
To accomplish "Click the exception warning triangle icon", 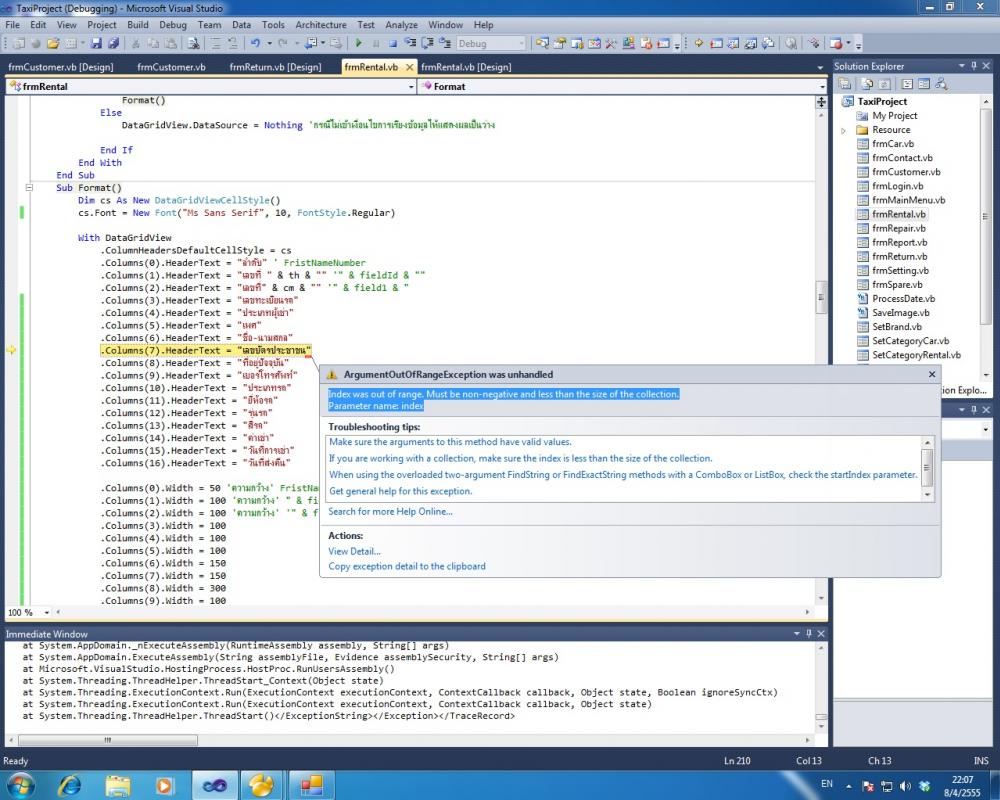I will click(332, 374).
